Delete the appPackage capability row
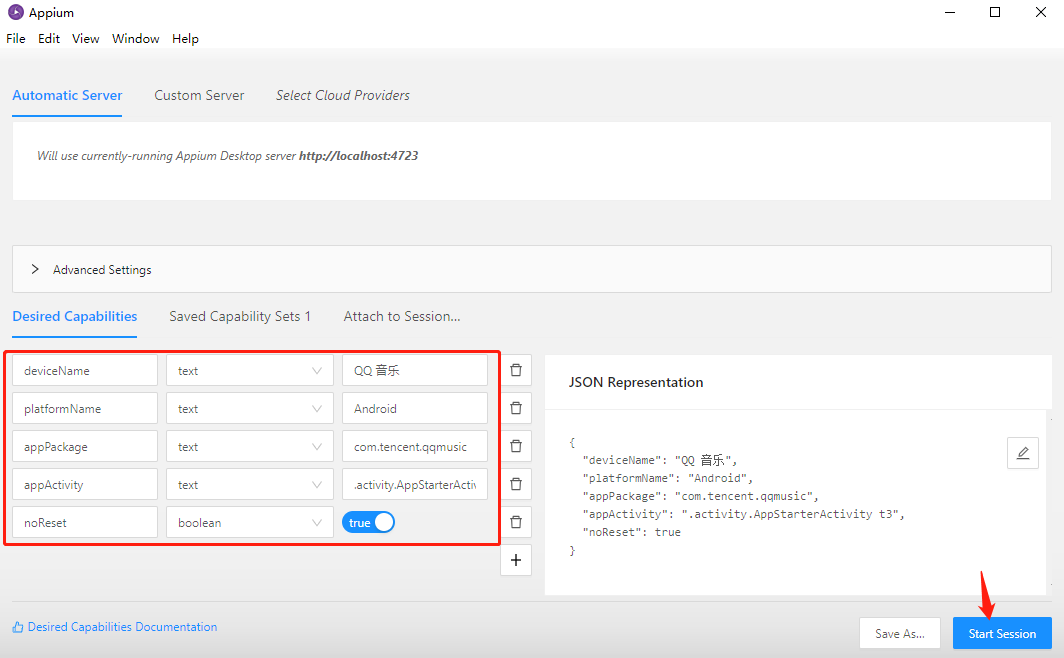Screen dimensions: 1064x658 (x=516, y=446)
